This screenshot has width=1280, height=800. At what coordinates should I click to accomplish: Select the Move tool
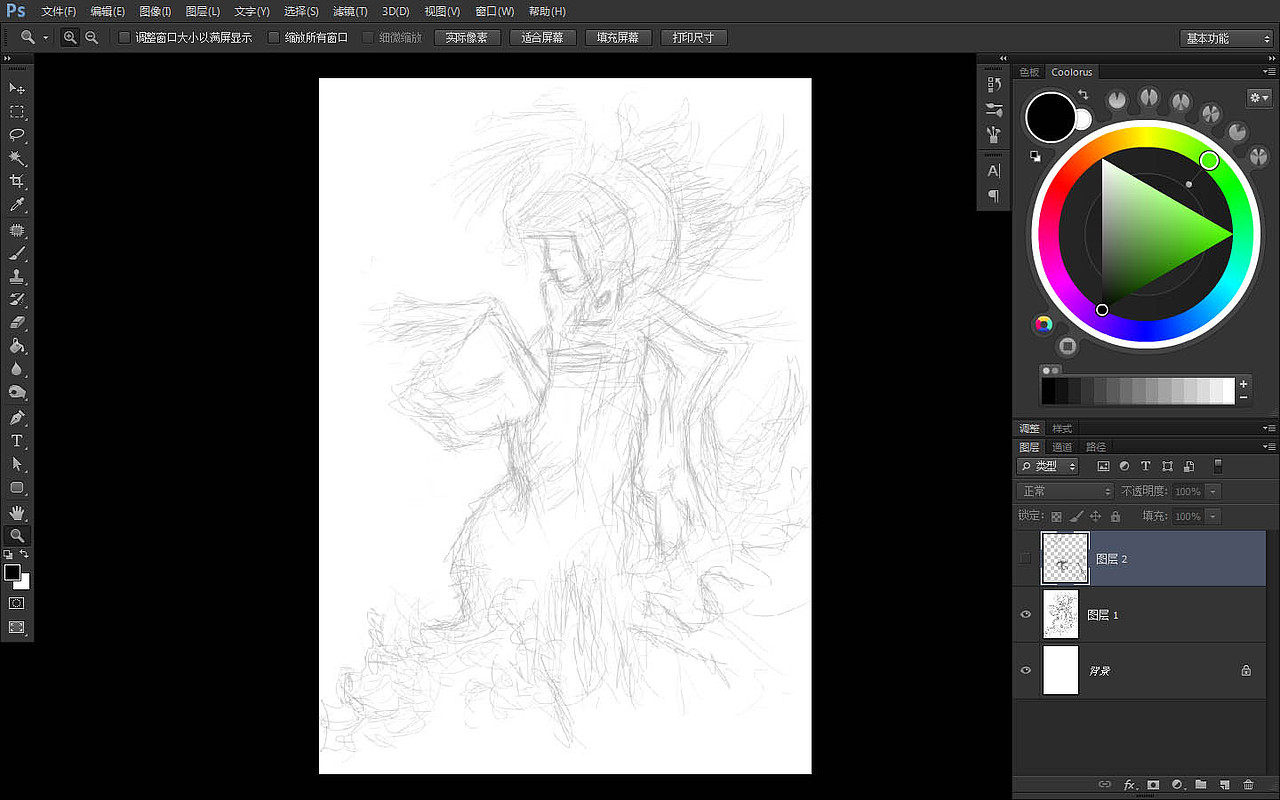click(x=17, y=89)
